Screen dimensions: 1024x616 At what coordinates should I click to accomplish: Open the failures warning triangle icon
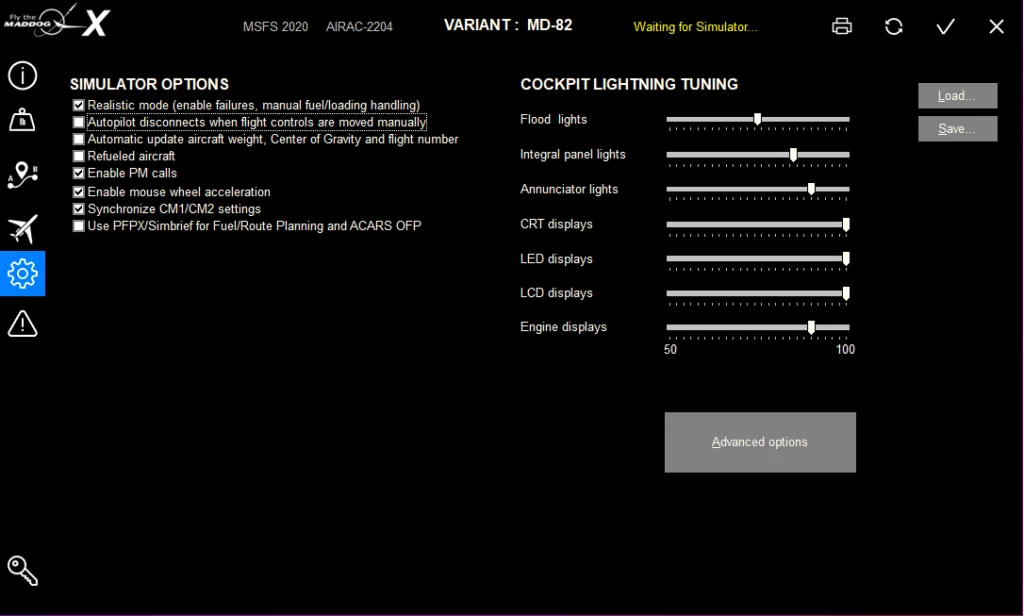pyautogui.click(x=22, y=323)
